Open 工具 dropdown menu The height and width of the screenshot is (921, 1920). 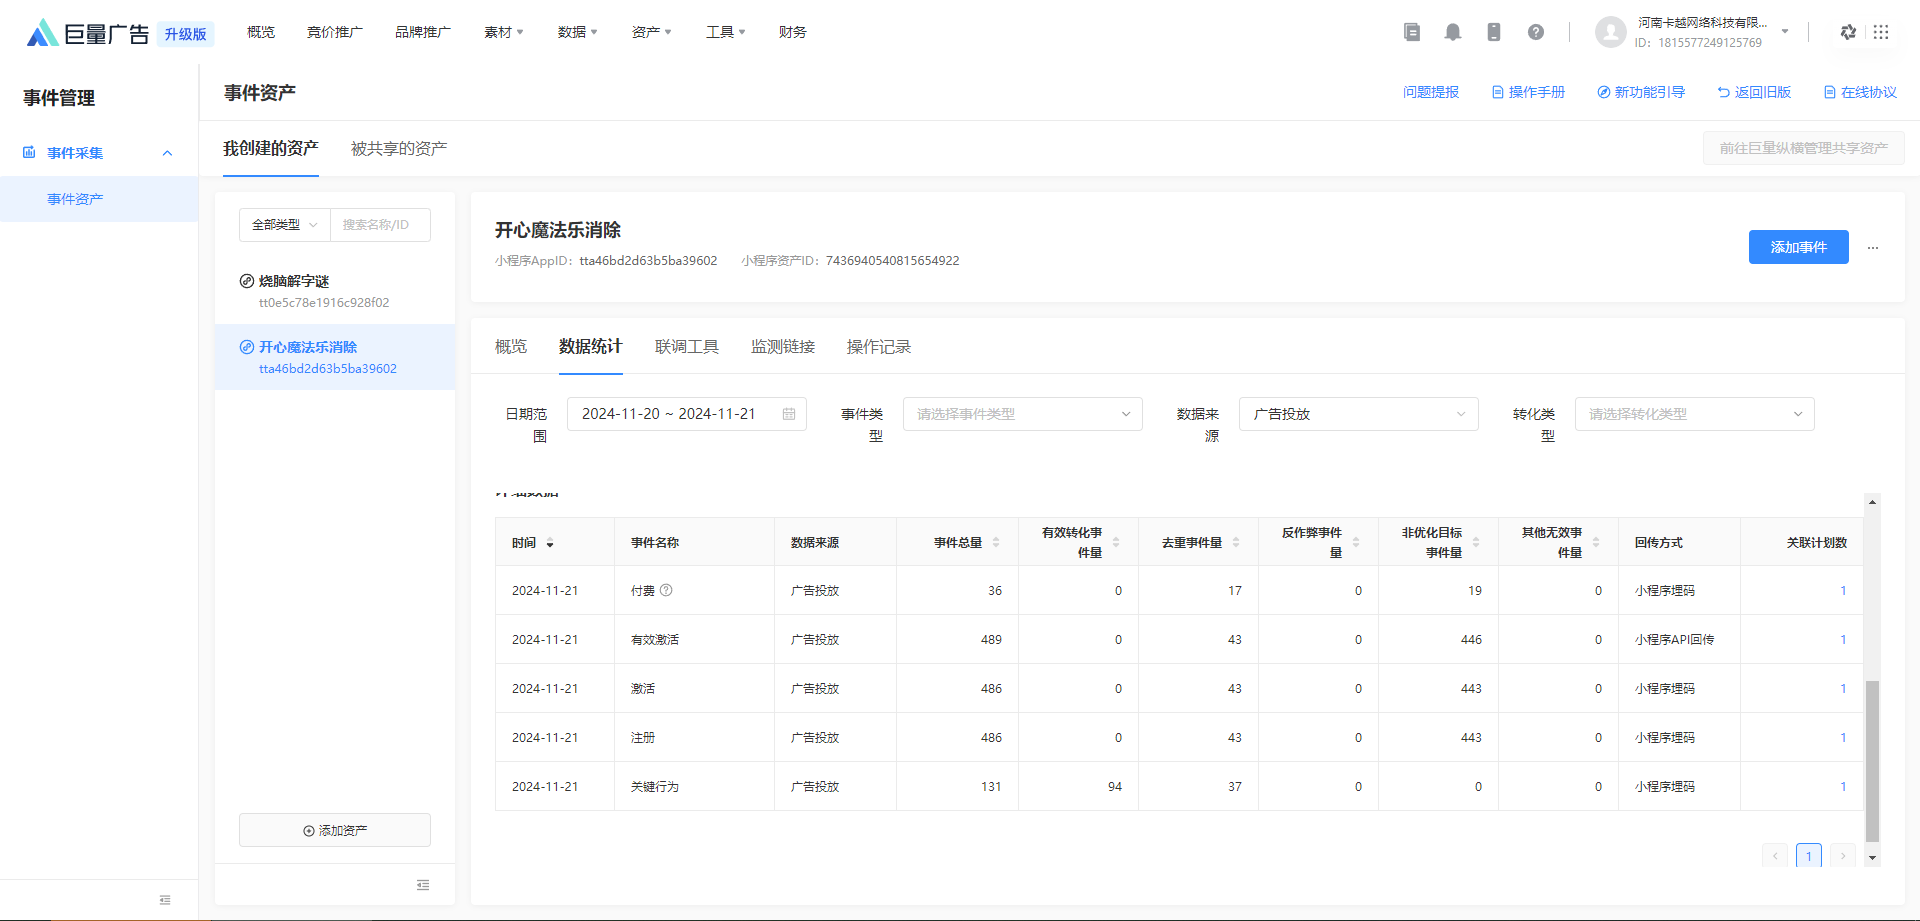click(x=726, y=32)
